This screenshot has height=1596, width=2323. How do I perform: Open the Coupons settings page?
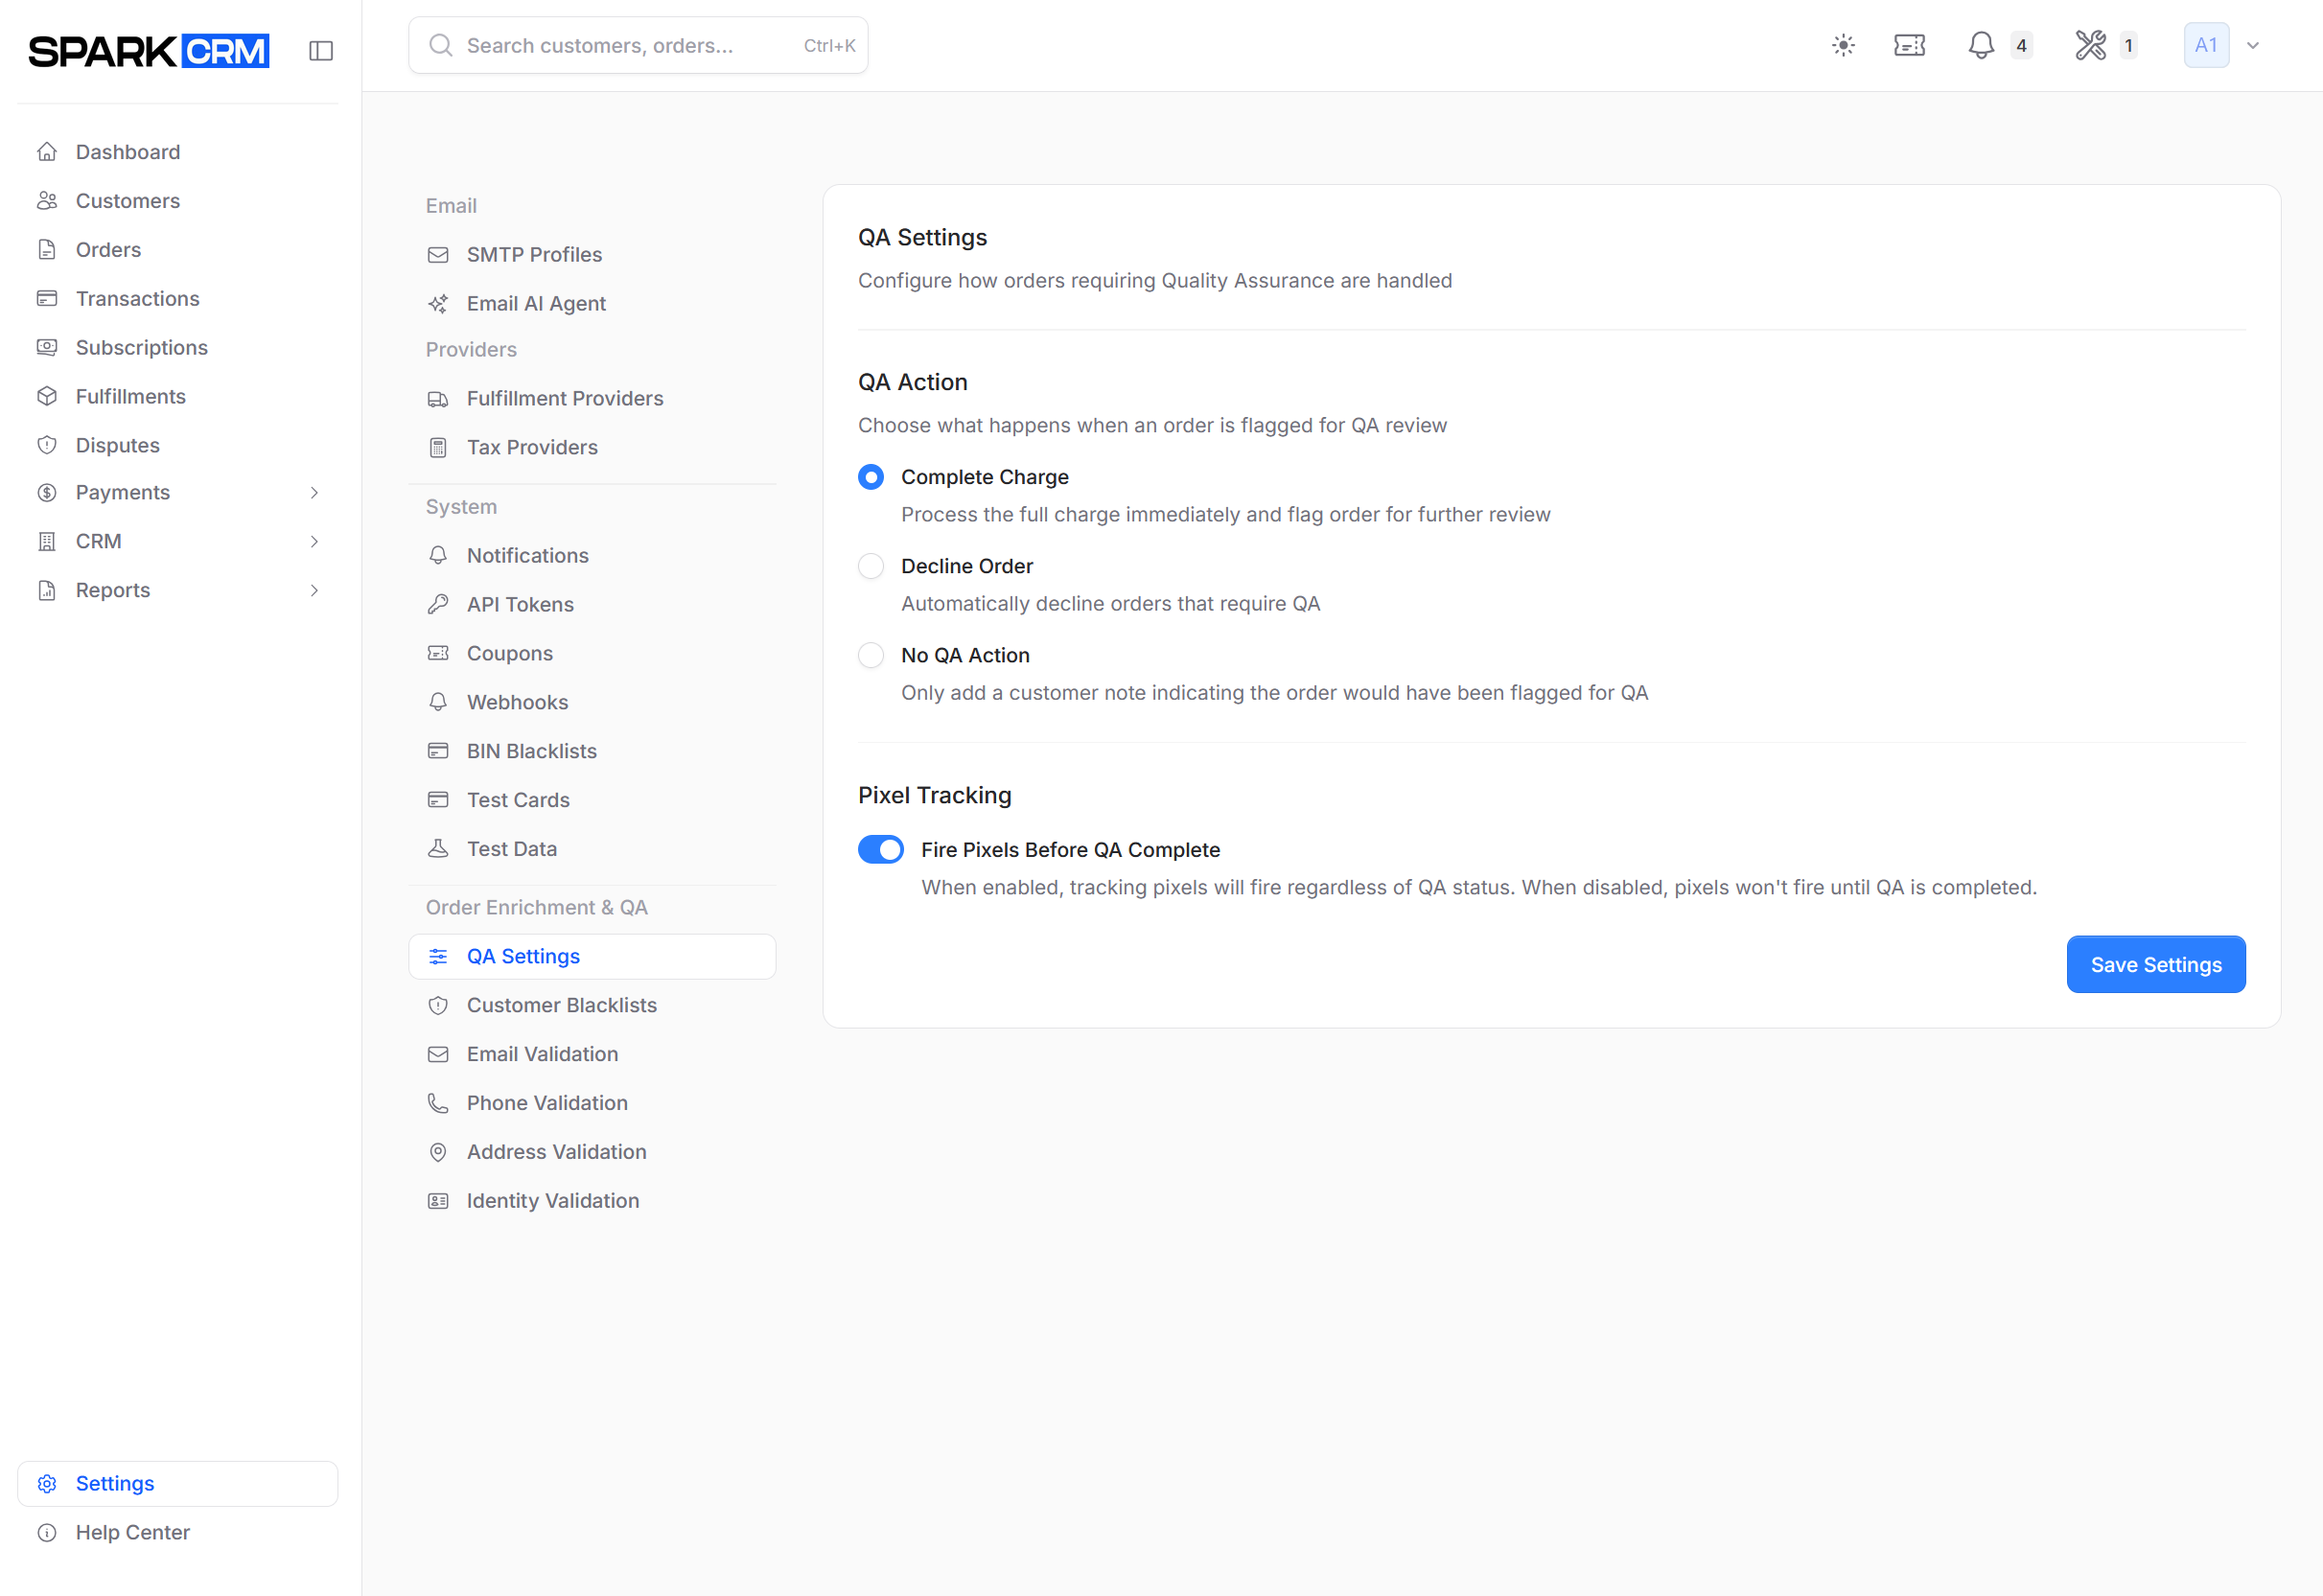[592, 653]
